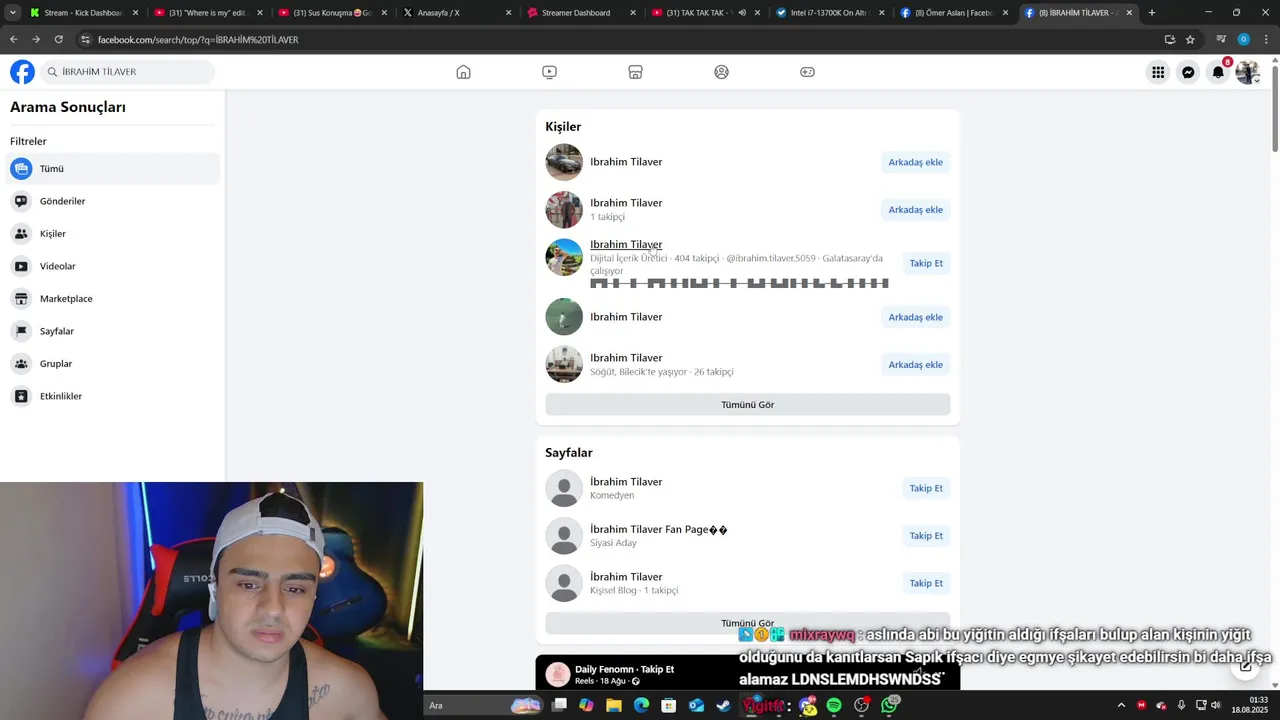Image resolution: width=1280 pixels, height=720 pixels.
Task: Add first Ibrahim Tilaver as friend
Action: 915,162
